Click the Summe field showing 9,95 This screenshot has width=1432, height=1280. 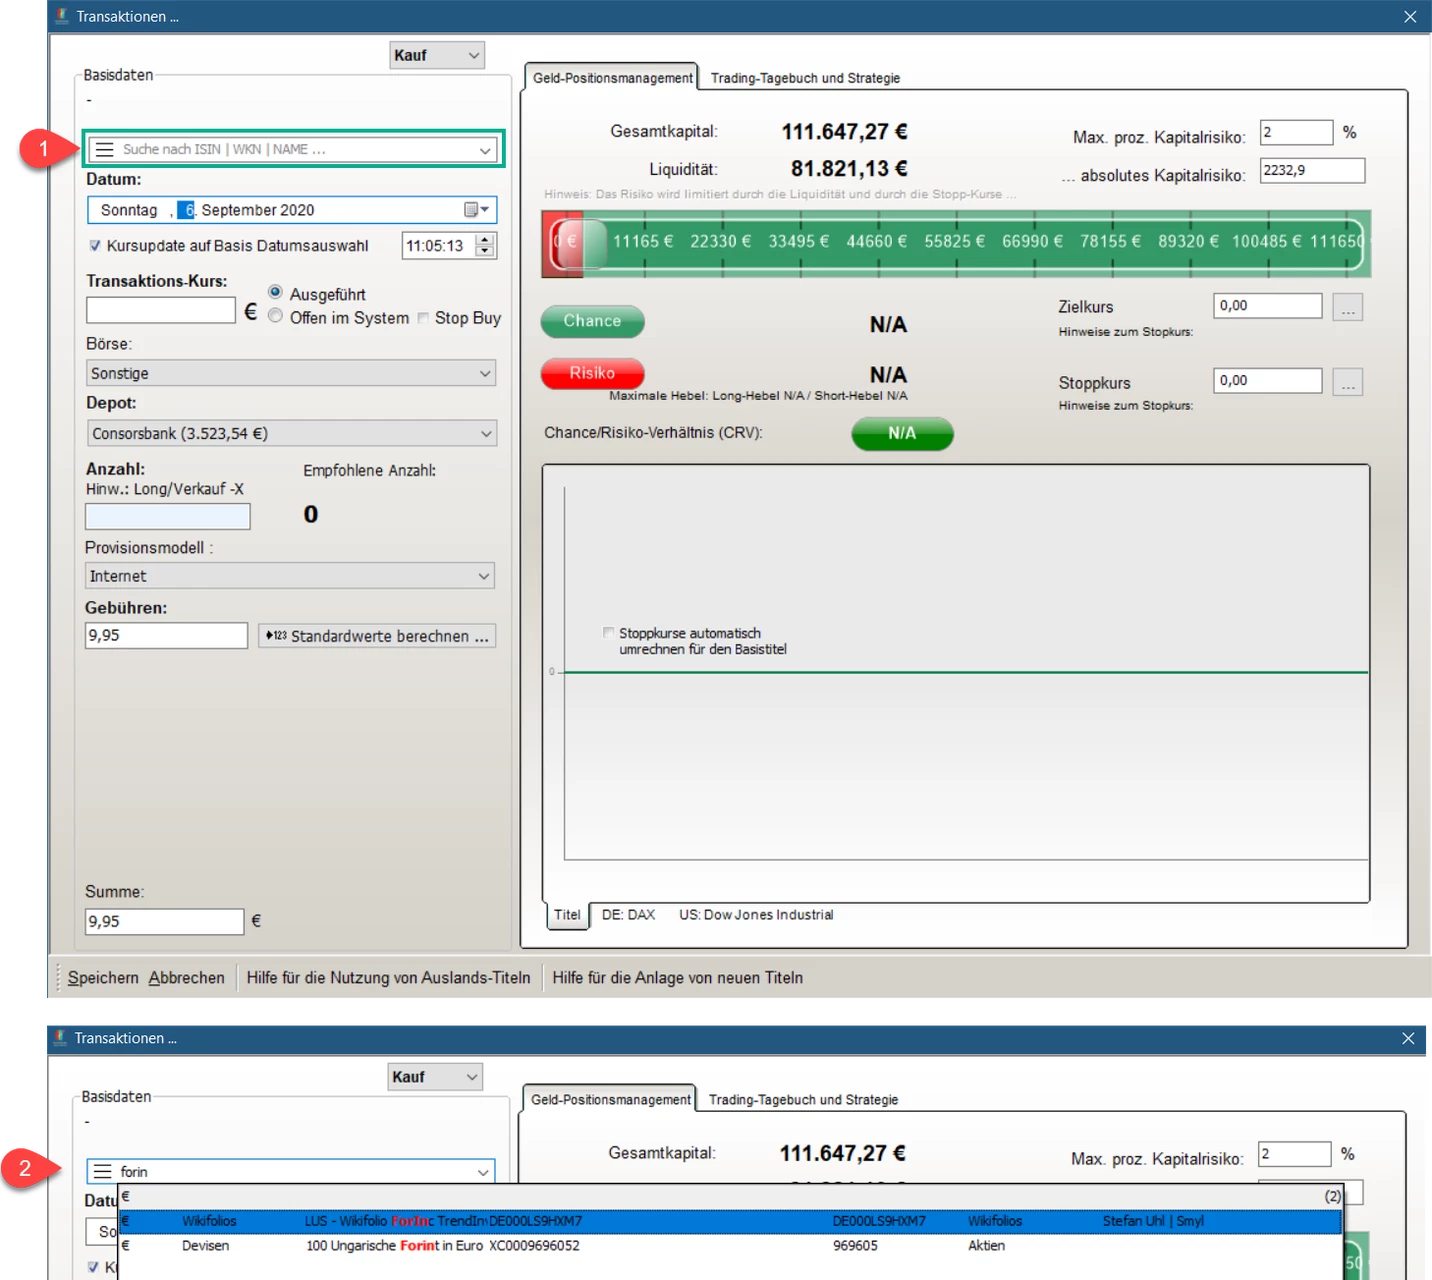pyautogui.click(x=165, y=922)
